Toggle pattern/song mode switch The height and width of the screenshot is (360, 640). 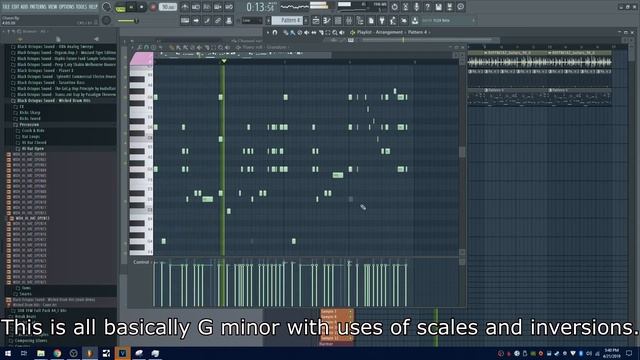coord(120,7)
